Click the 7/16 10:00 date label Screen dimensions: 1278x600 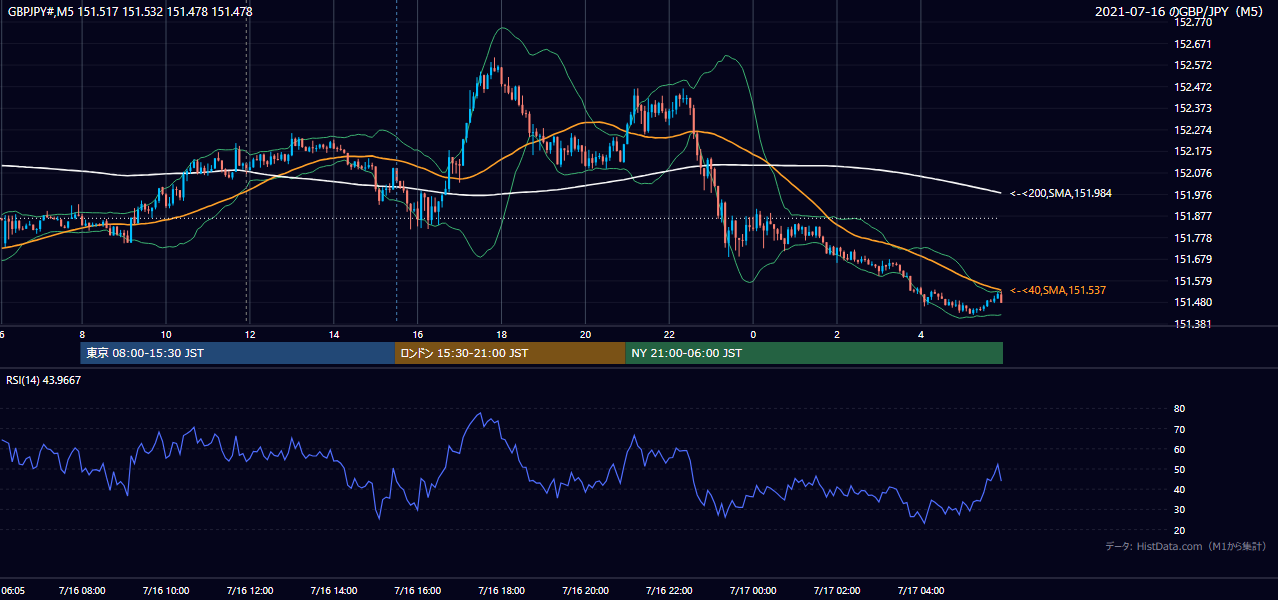(x=166, y=590)
